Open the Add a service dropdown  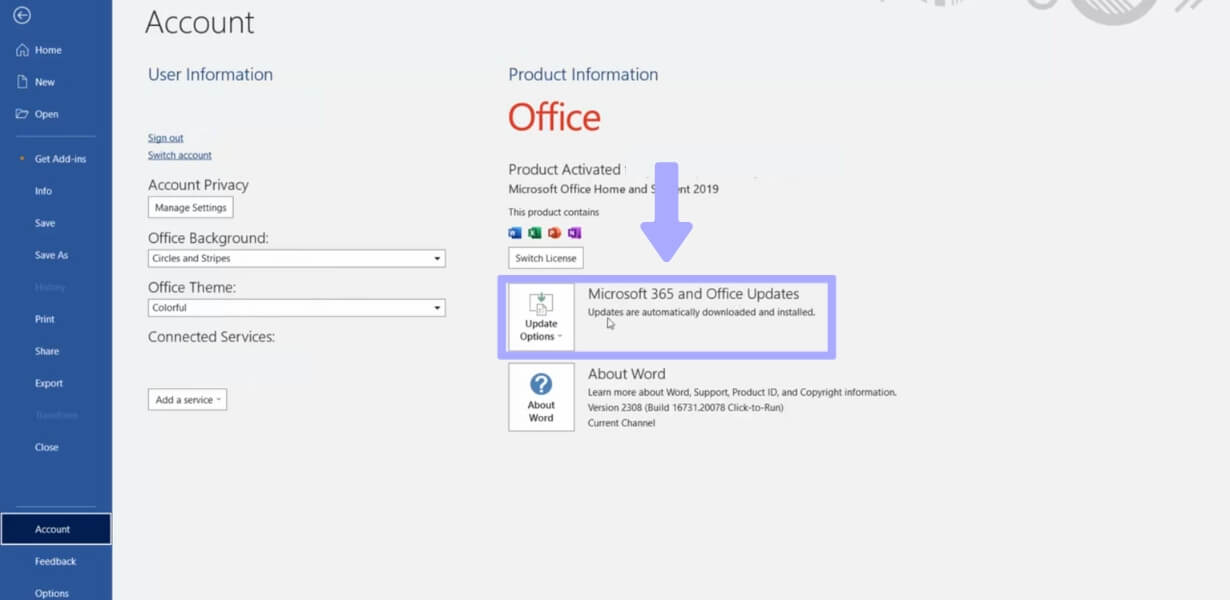click(x=188, y=400)
